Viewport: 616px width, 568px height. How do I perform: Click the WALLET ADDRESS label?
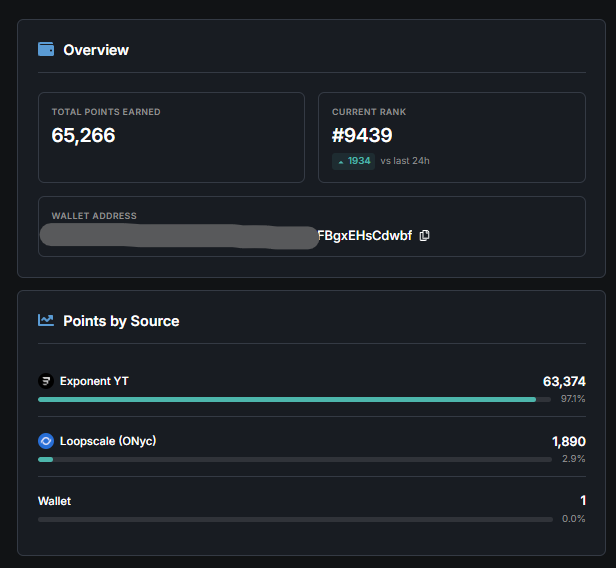point(94,216)
